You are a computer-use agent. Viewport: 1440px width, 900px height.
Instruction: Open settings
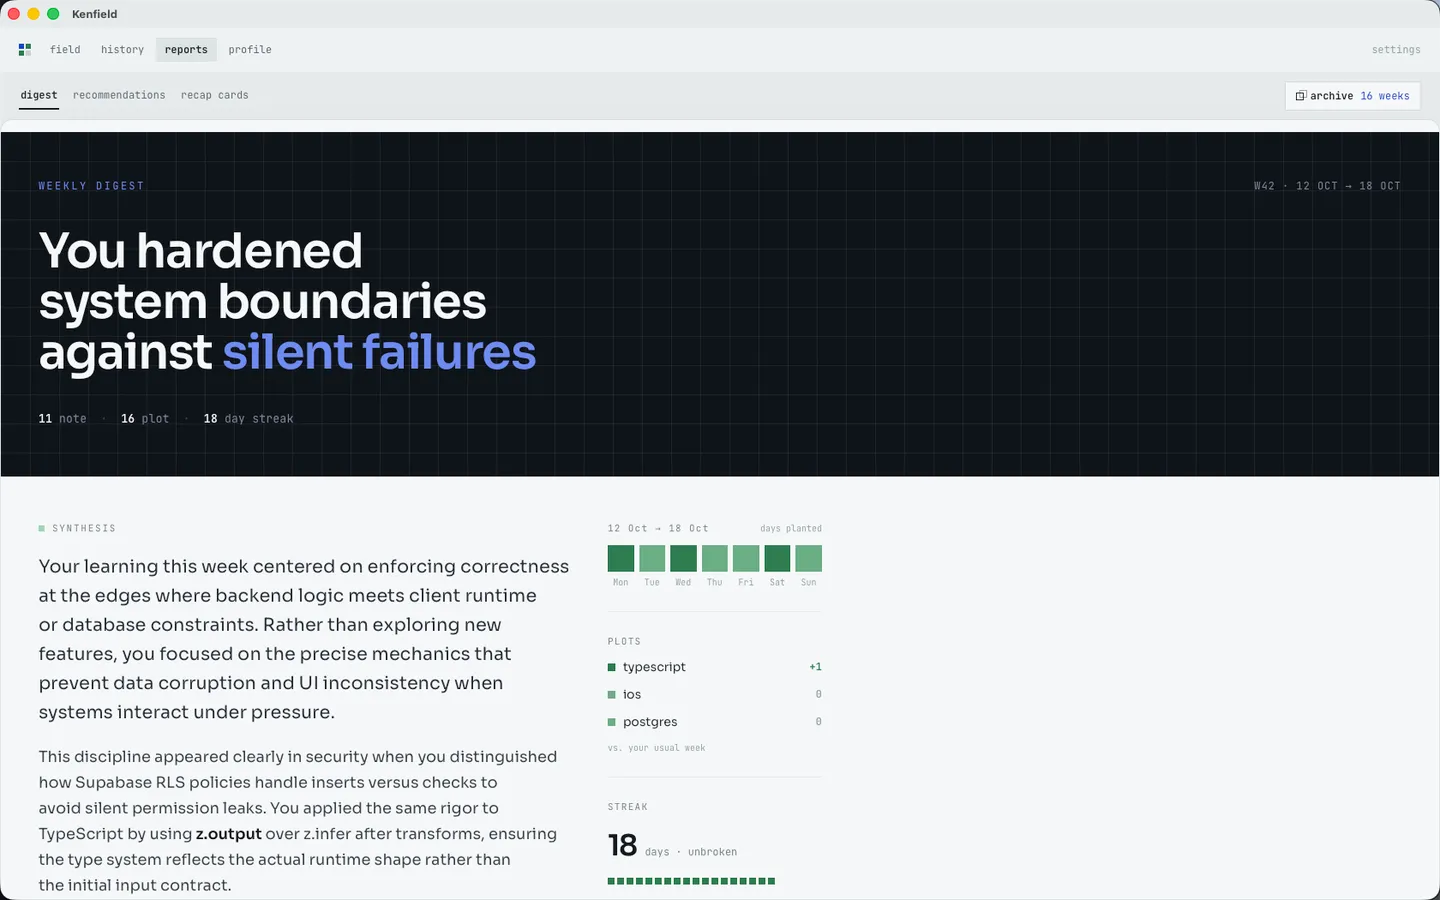pos(1396,49)
